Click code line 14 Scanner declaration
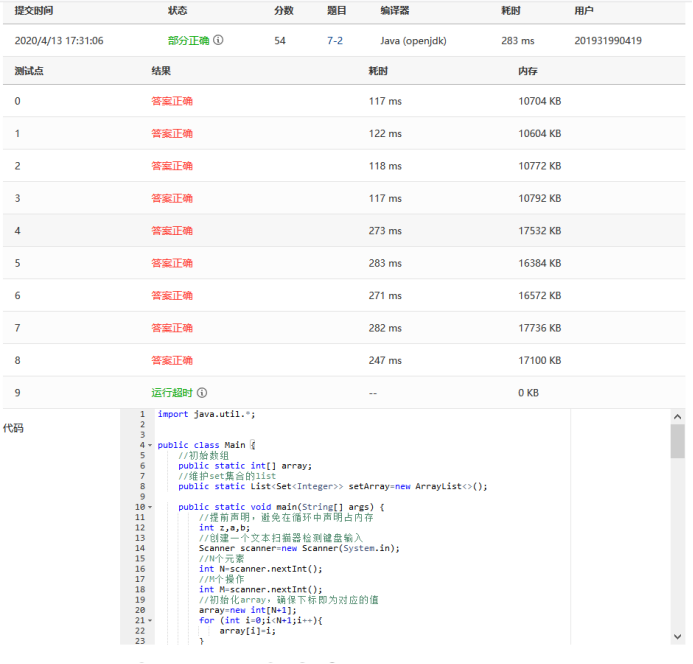Viewport: 693px width, 664px height. pos(299,548)
